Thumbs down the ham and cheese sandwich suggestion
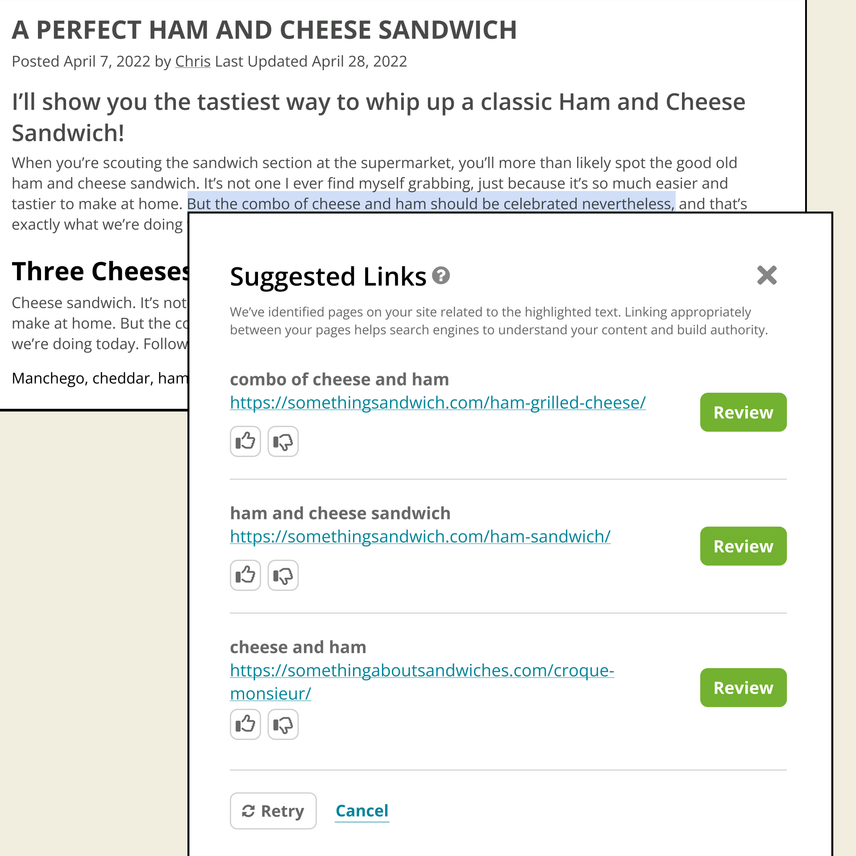 (x=283, y=575)
